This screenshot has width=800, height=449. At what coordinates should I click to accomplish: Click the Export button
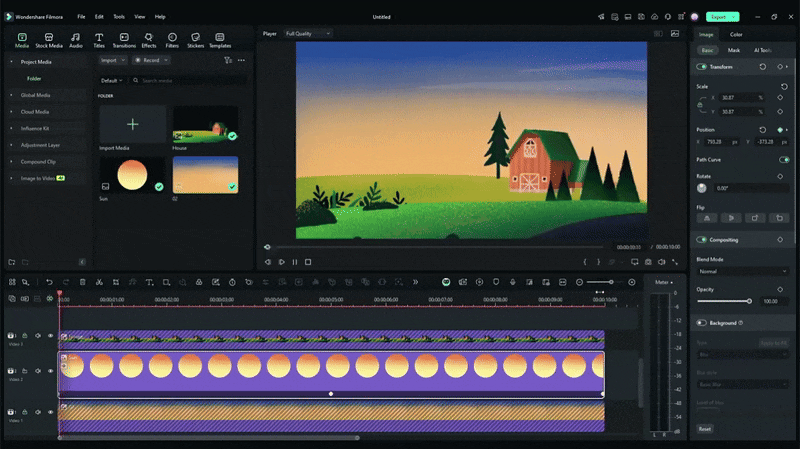721,17
